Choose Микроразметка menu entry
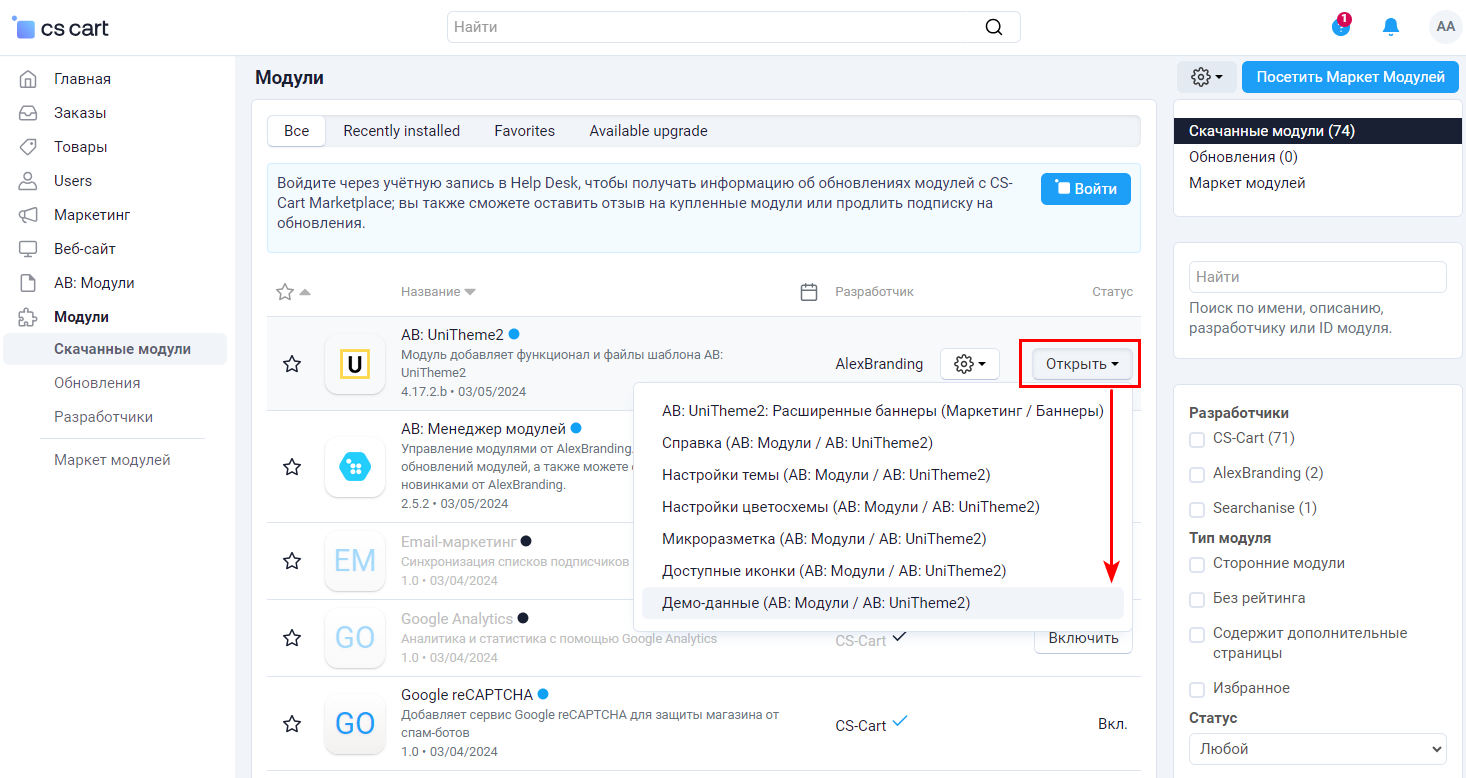 [x=883, y=539]
